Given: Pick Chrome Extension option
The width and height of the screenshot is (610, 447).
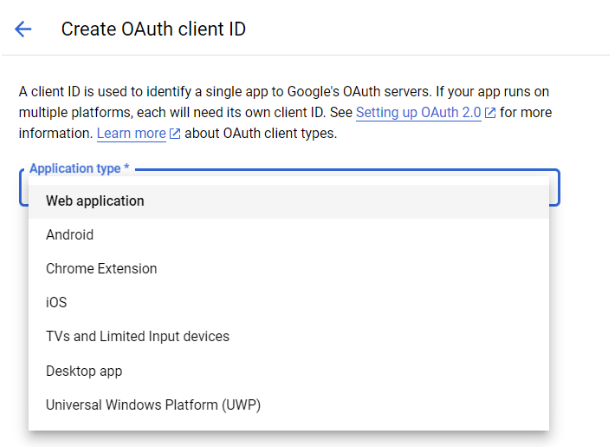Looking at the screenshot, I should tap(289, 269).
